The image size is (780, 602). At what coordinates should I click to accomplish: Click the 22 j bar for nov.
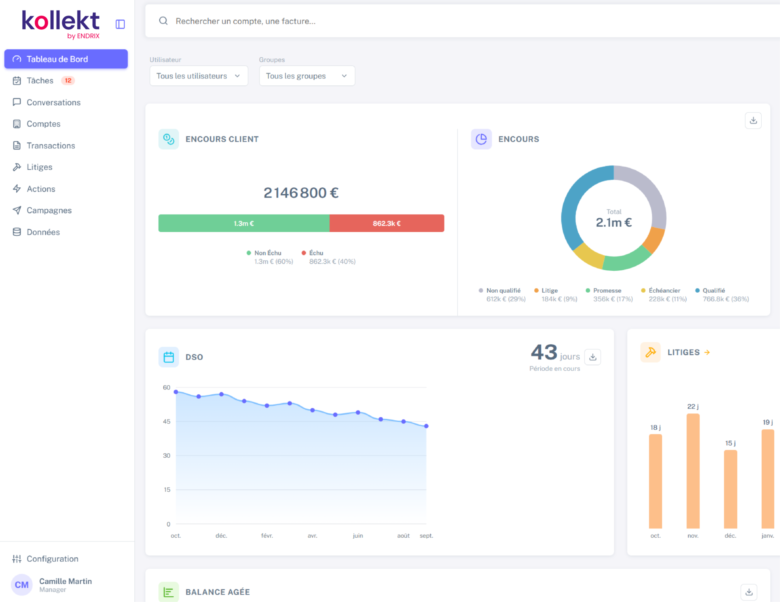(693, 471)
